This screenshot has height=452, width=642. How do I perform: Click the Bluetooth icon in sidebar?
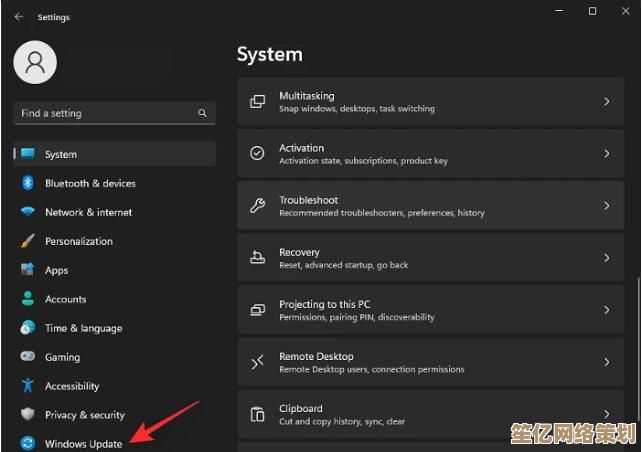point(27,183)
